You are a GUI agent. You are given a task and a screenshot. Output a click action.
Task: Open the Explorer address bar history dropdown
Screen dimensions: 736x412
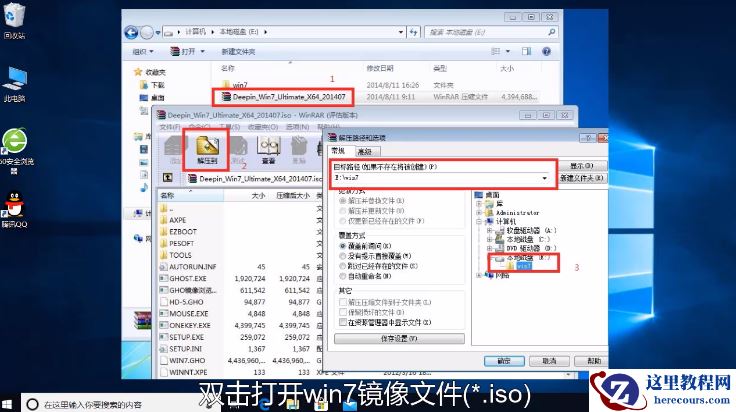tap(400, 32)
